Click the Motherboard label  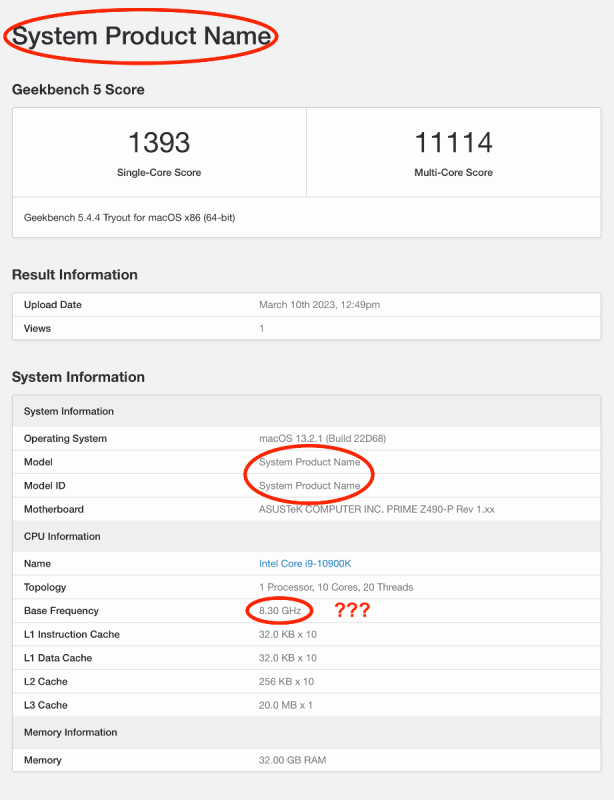tap(54, 509)
